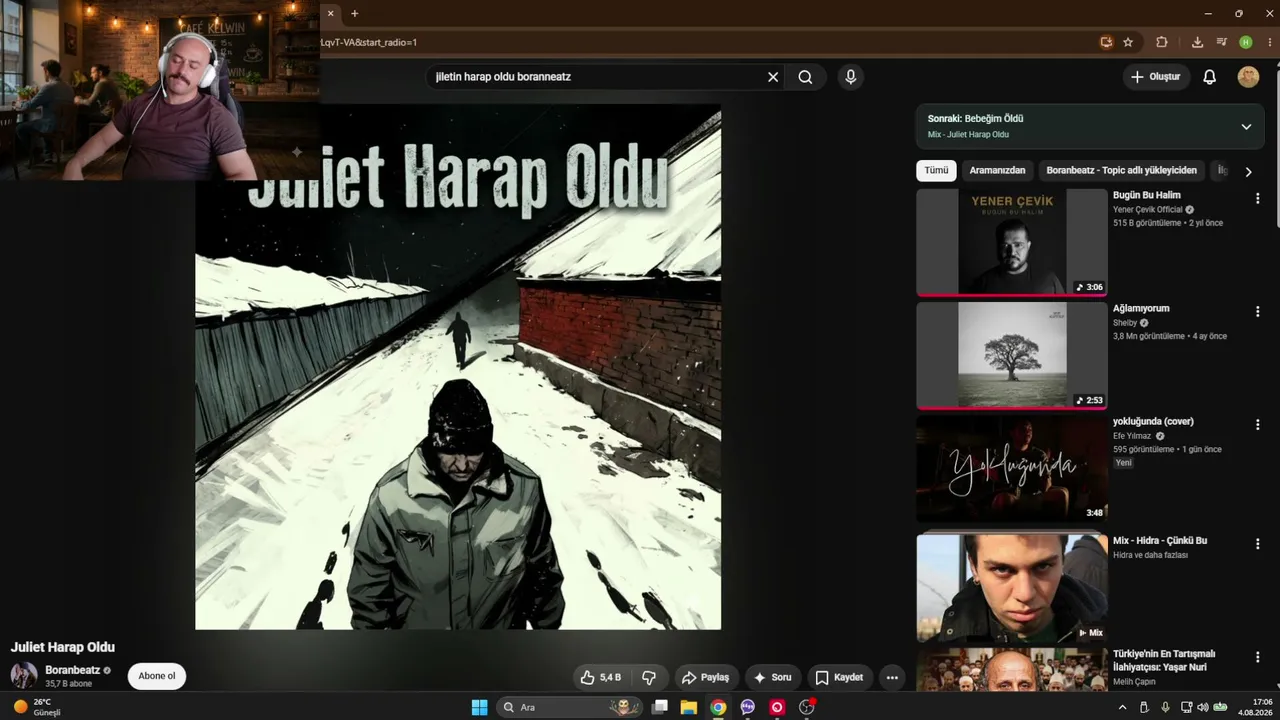Screen dimensions: 1280x720
Task: Open the red app icon on taskbar
Action: pyautogui.click(x=777, y=707)
